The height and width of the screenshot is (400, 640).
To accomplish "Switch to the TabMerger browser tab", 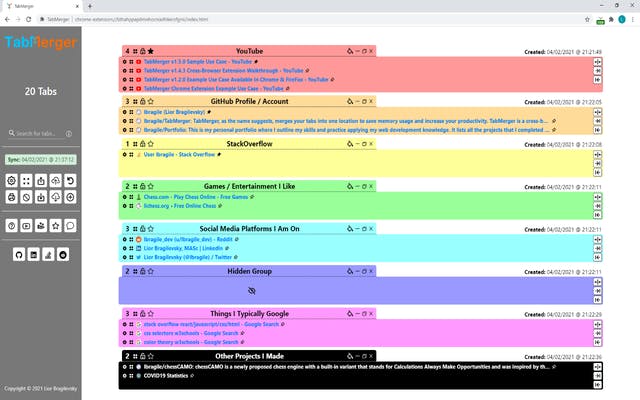I will coord(40,6).
